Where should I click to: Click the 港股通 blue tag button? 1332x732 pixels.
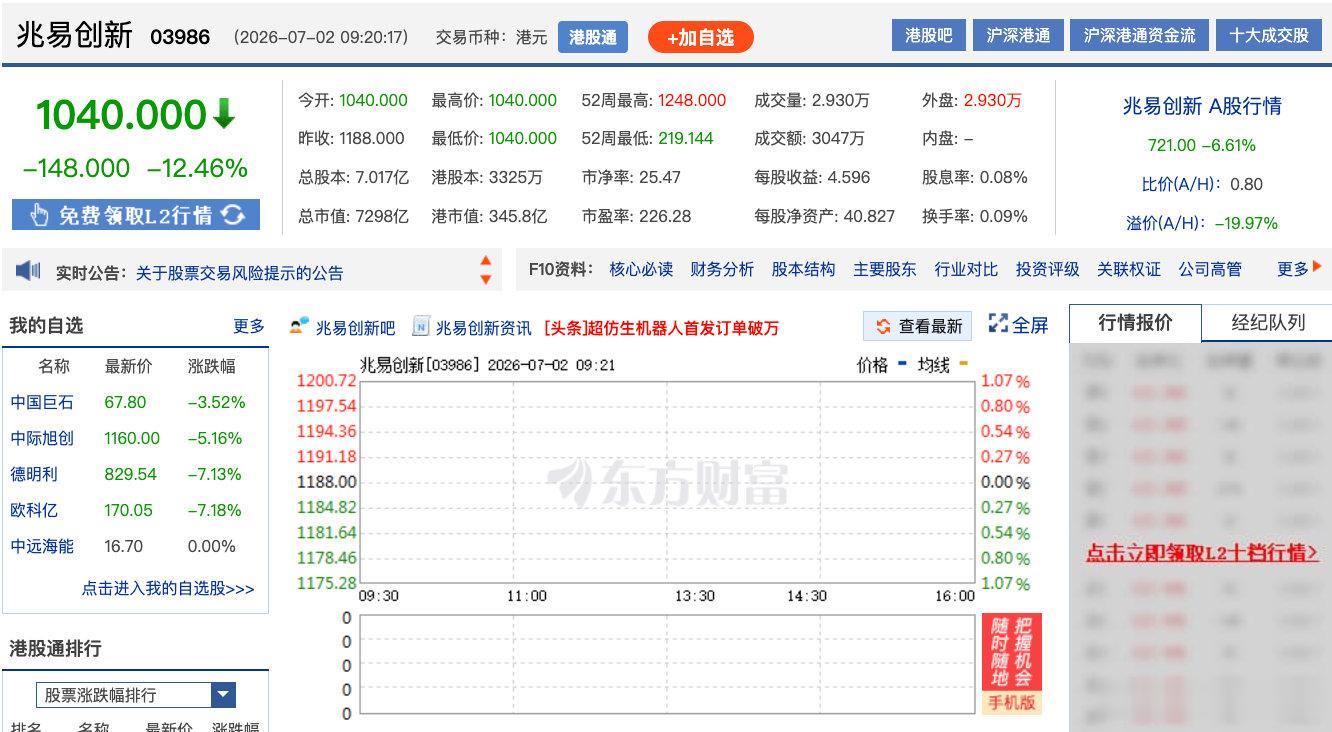click(x=593, y=37)
